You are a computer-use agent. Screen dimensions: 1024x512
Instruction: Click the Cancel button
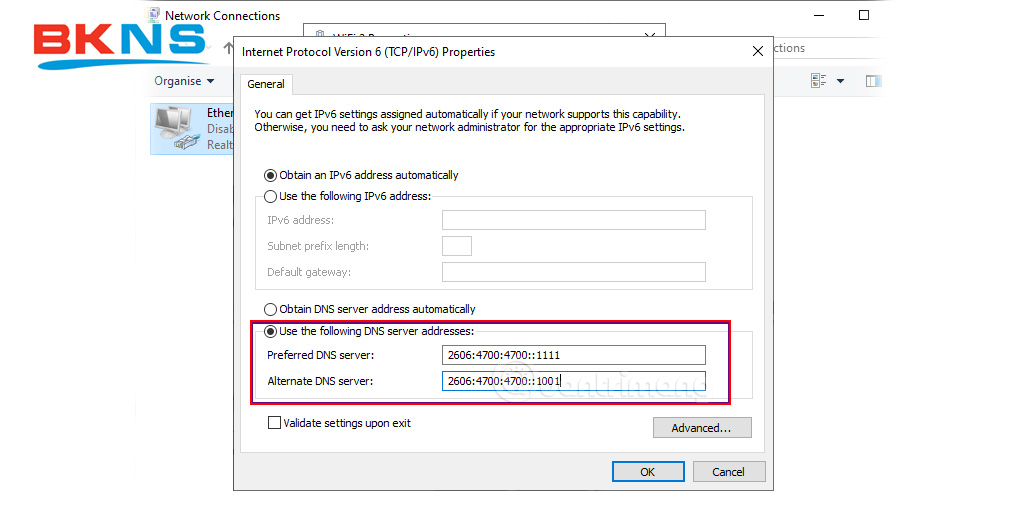(729, 472)
